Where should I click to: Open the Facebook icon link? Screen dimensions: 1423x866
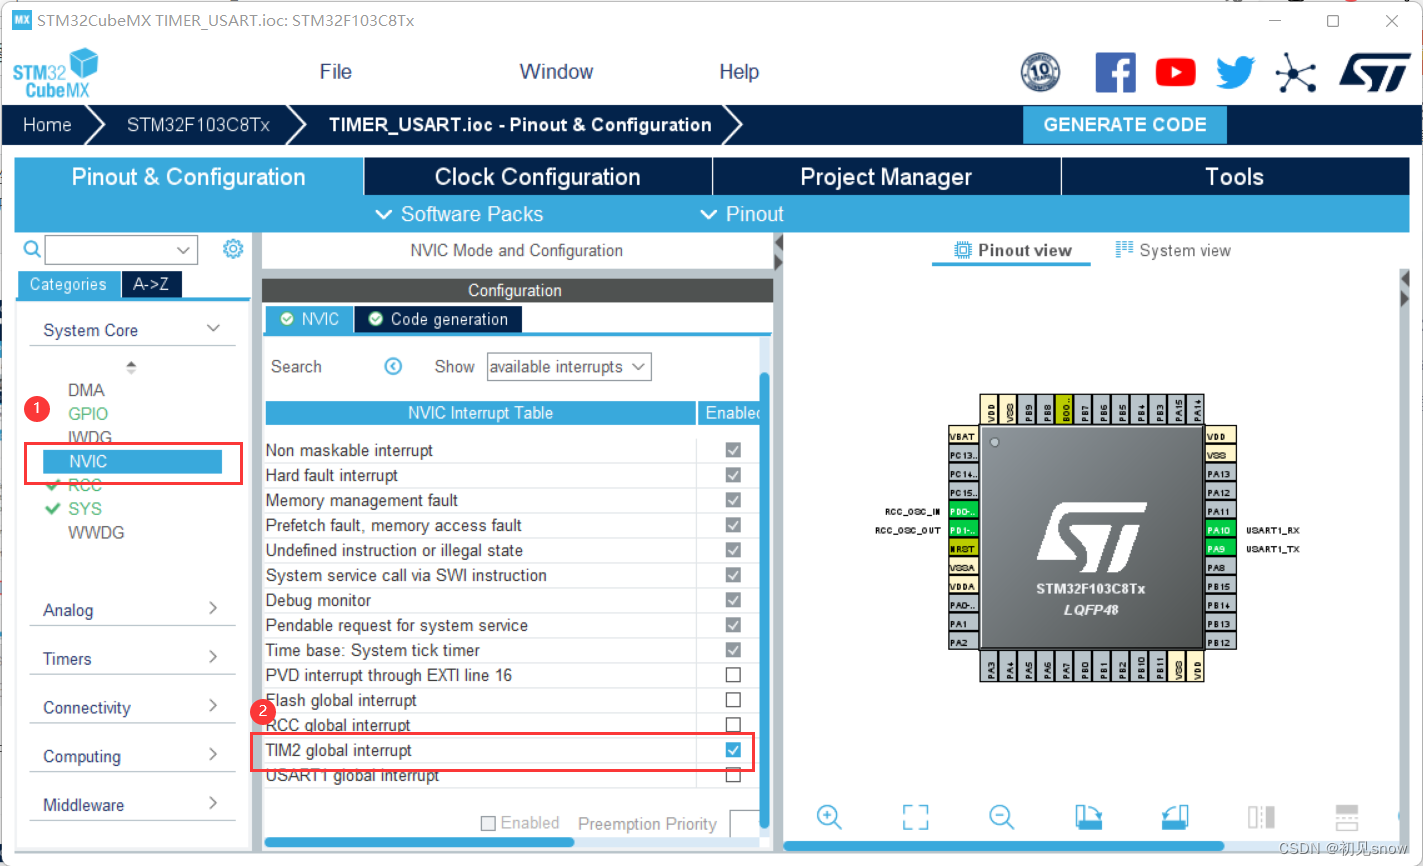(1115, 73)
